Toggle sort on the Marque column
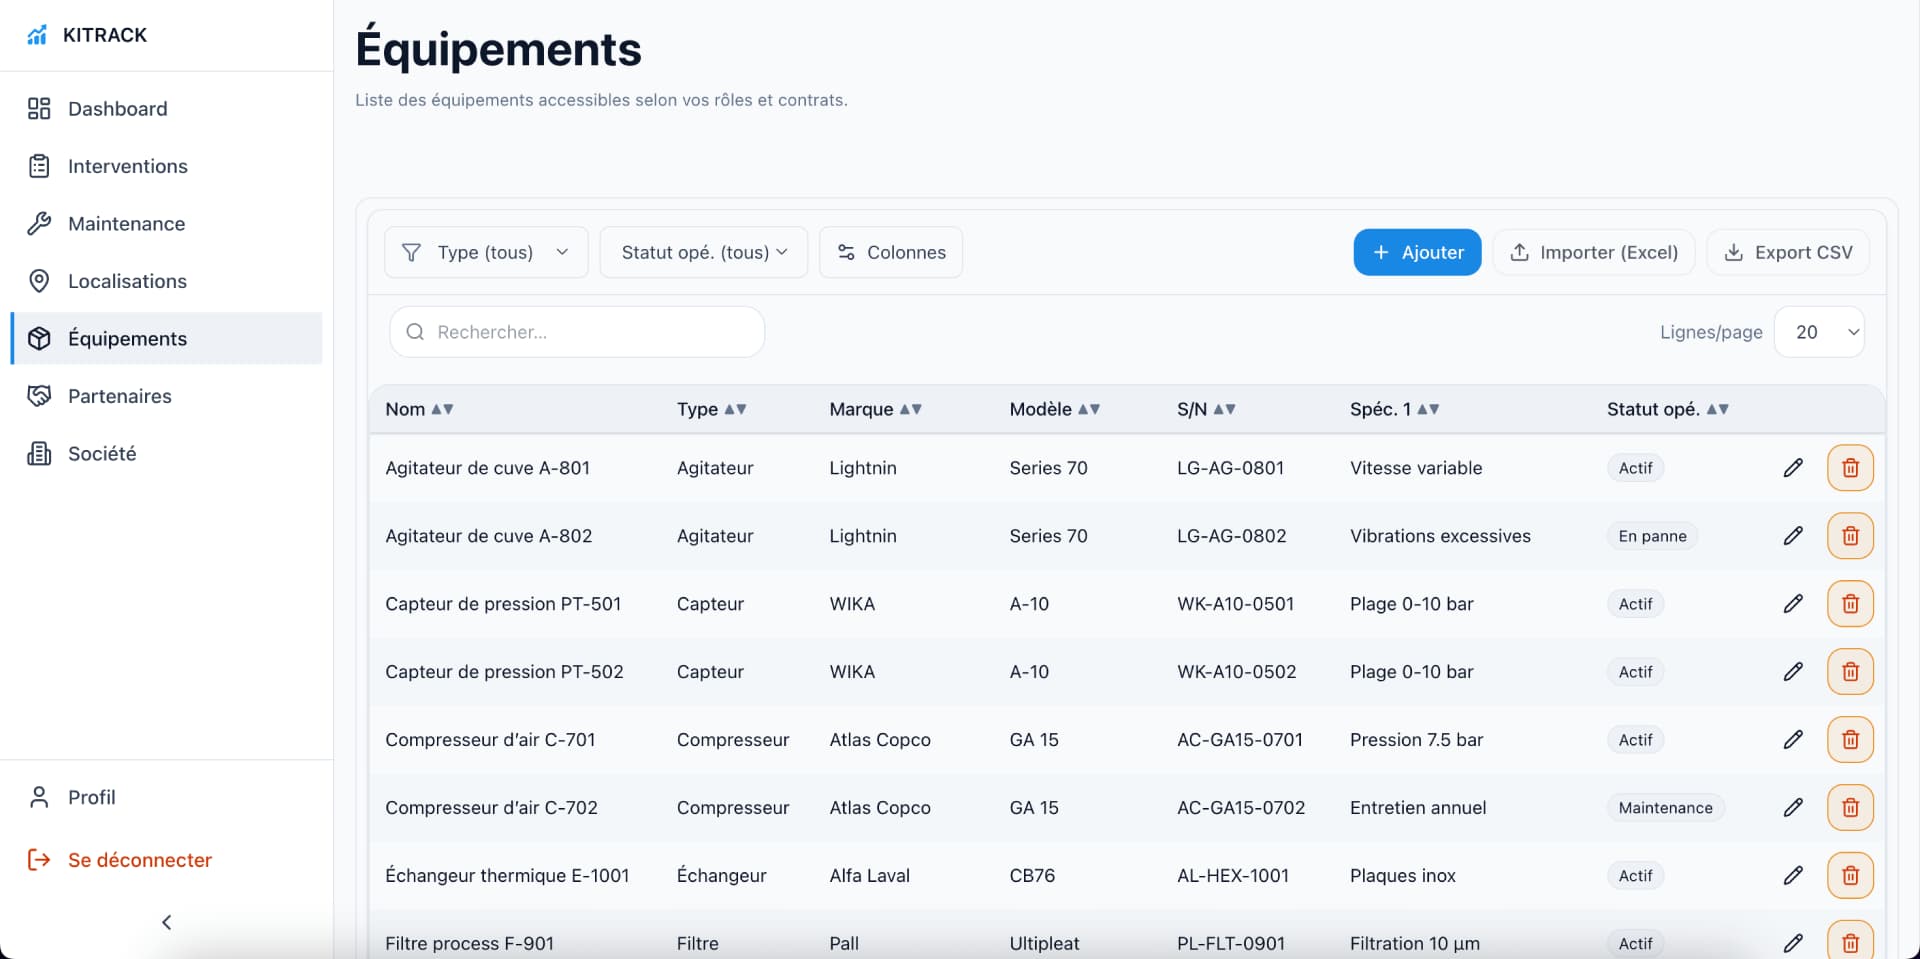Image resolution: width=1920 pixels, height=959 pixels. click(875, 409)
